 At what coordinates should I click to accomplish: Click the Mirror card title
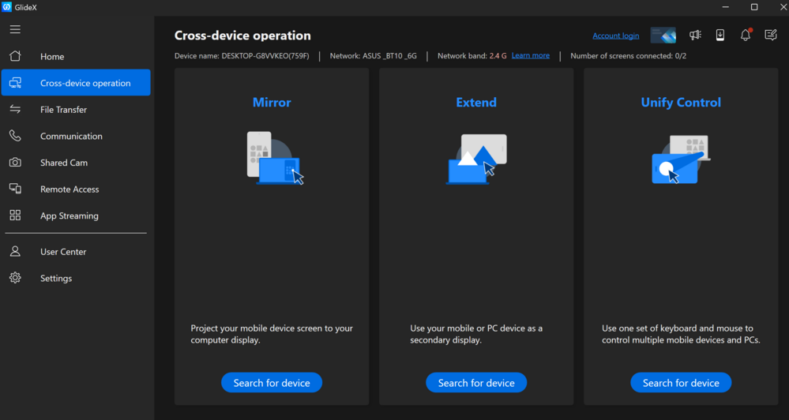click(272, 103)
